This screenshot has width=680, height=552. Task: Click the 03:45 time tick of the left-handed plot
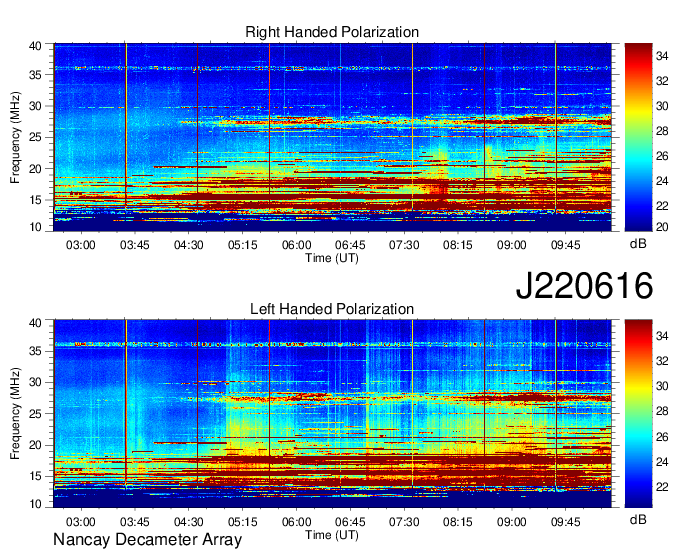[134, 522]
